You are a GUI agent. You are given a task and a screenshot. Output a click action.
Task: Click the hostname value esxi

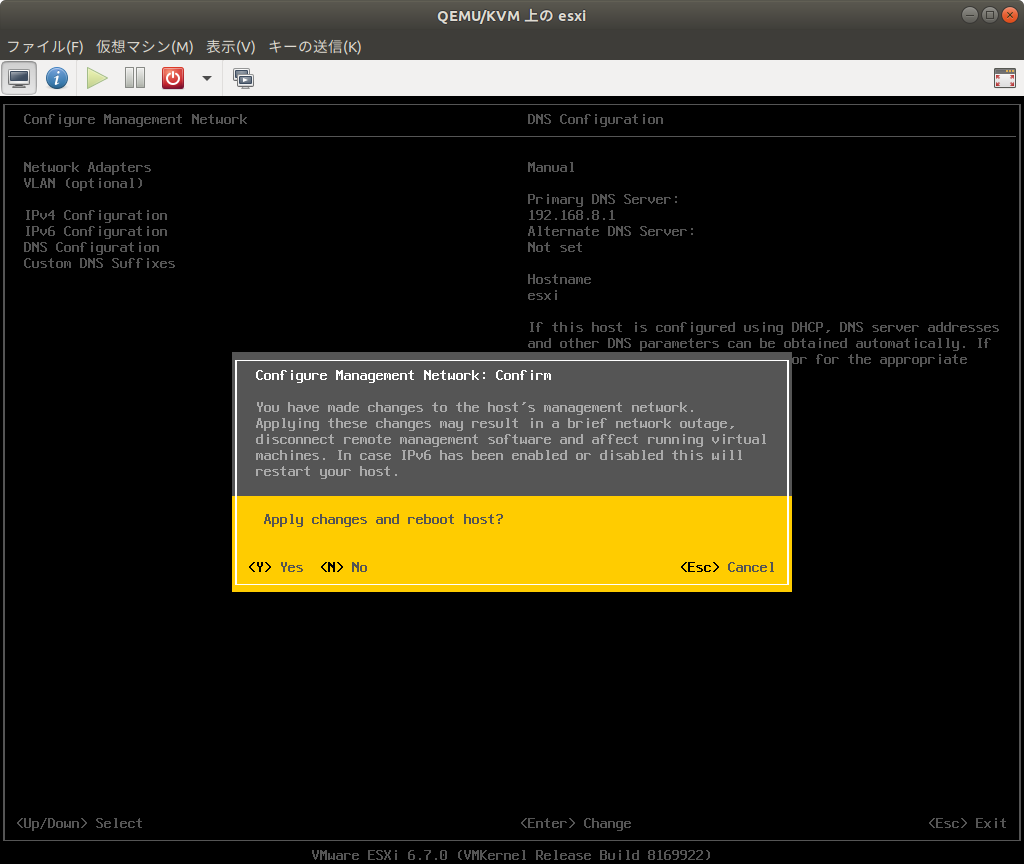543,295
